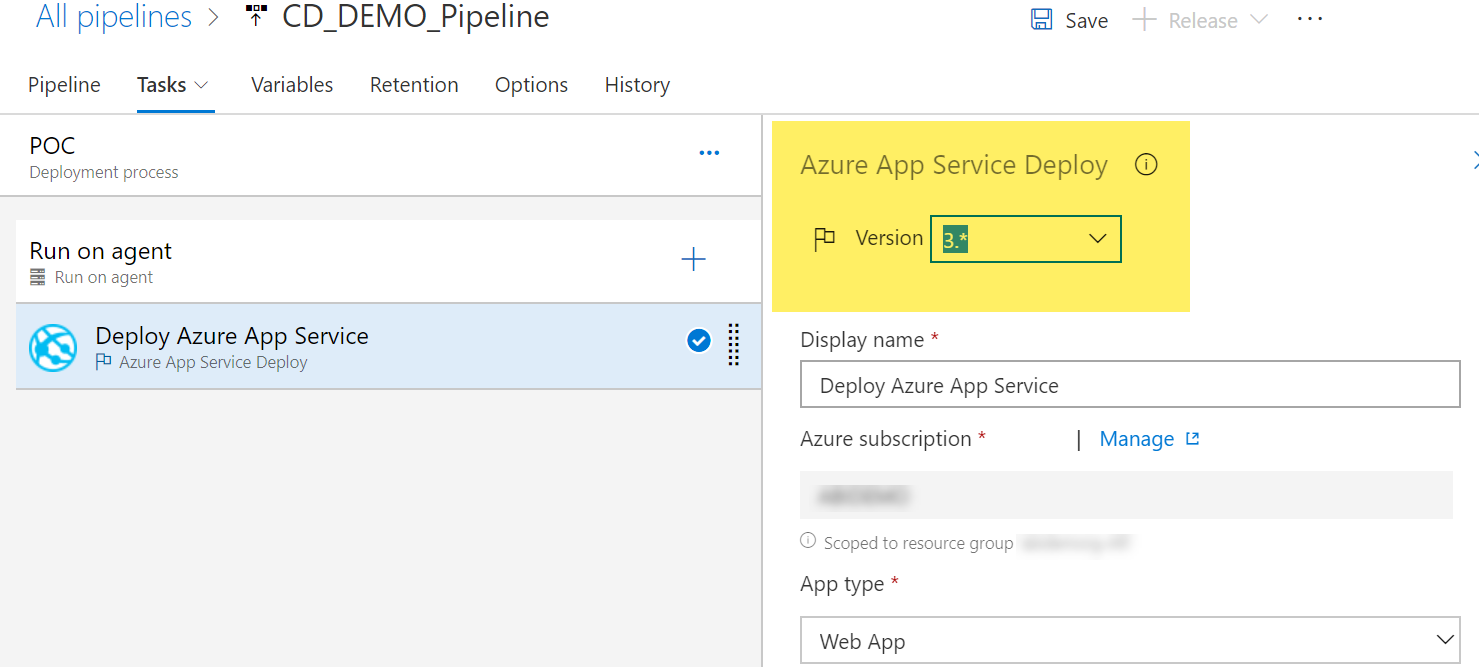Click the CD_DEMO_Pipeline title text
This screenshot has width=1479, height=667.
415,17
